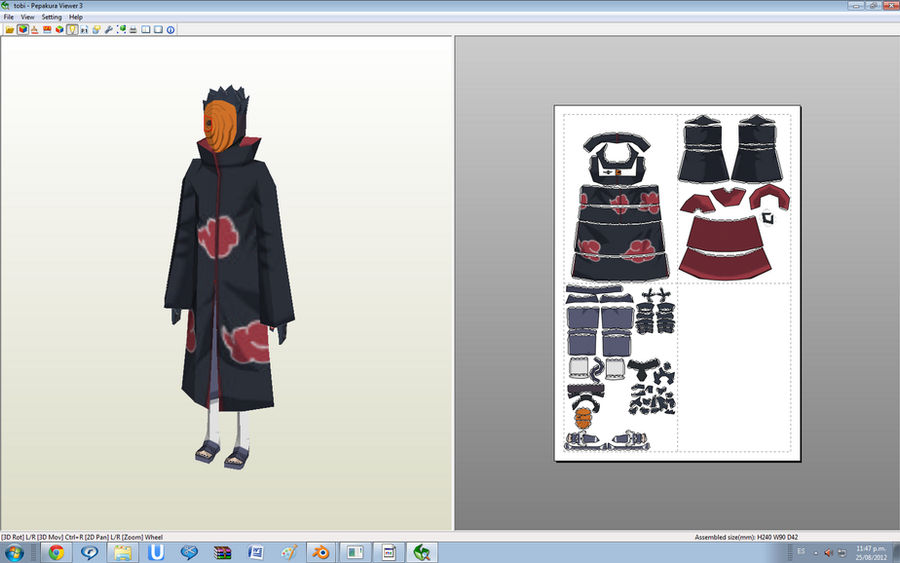Click the ES language indicator
This screenshot has width=900, height=563.
pos(801,552)
